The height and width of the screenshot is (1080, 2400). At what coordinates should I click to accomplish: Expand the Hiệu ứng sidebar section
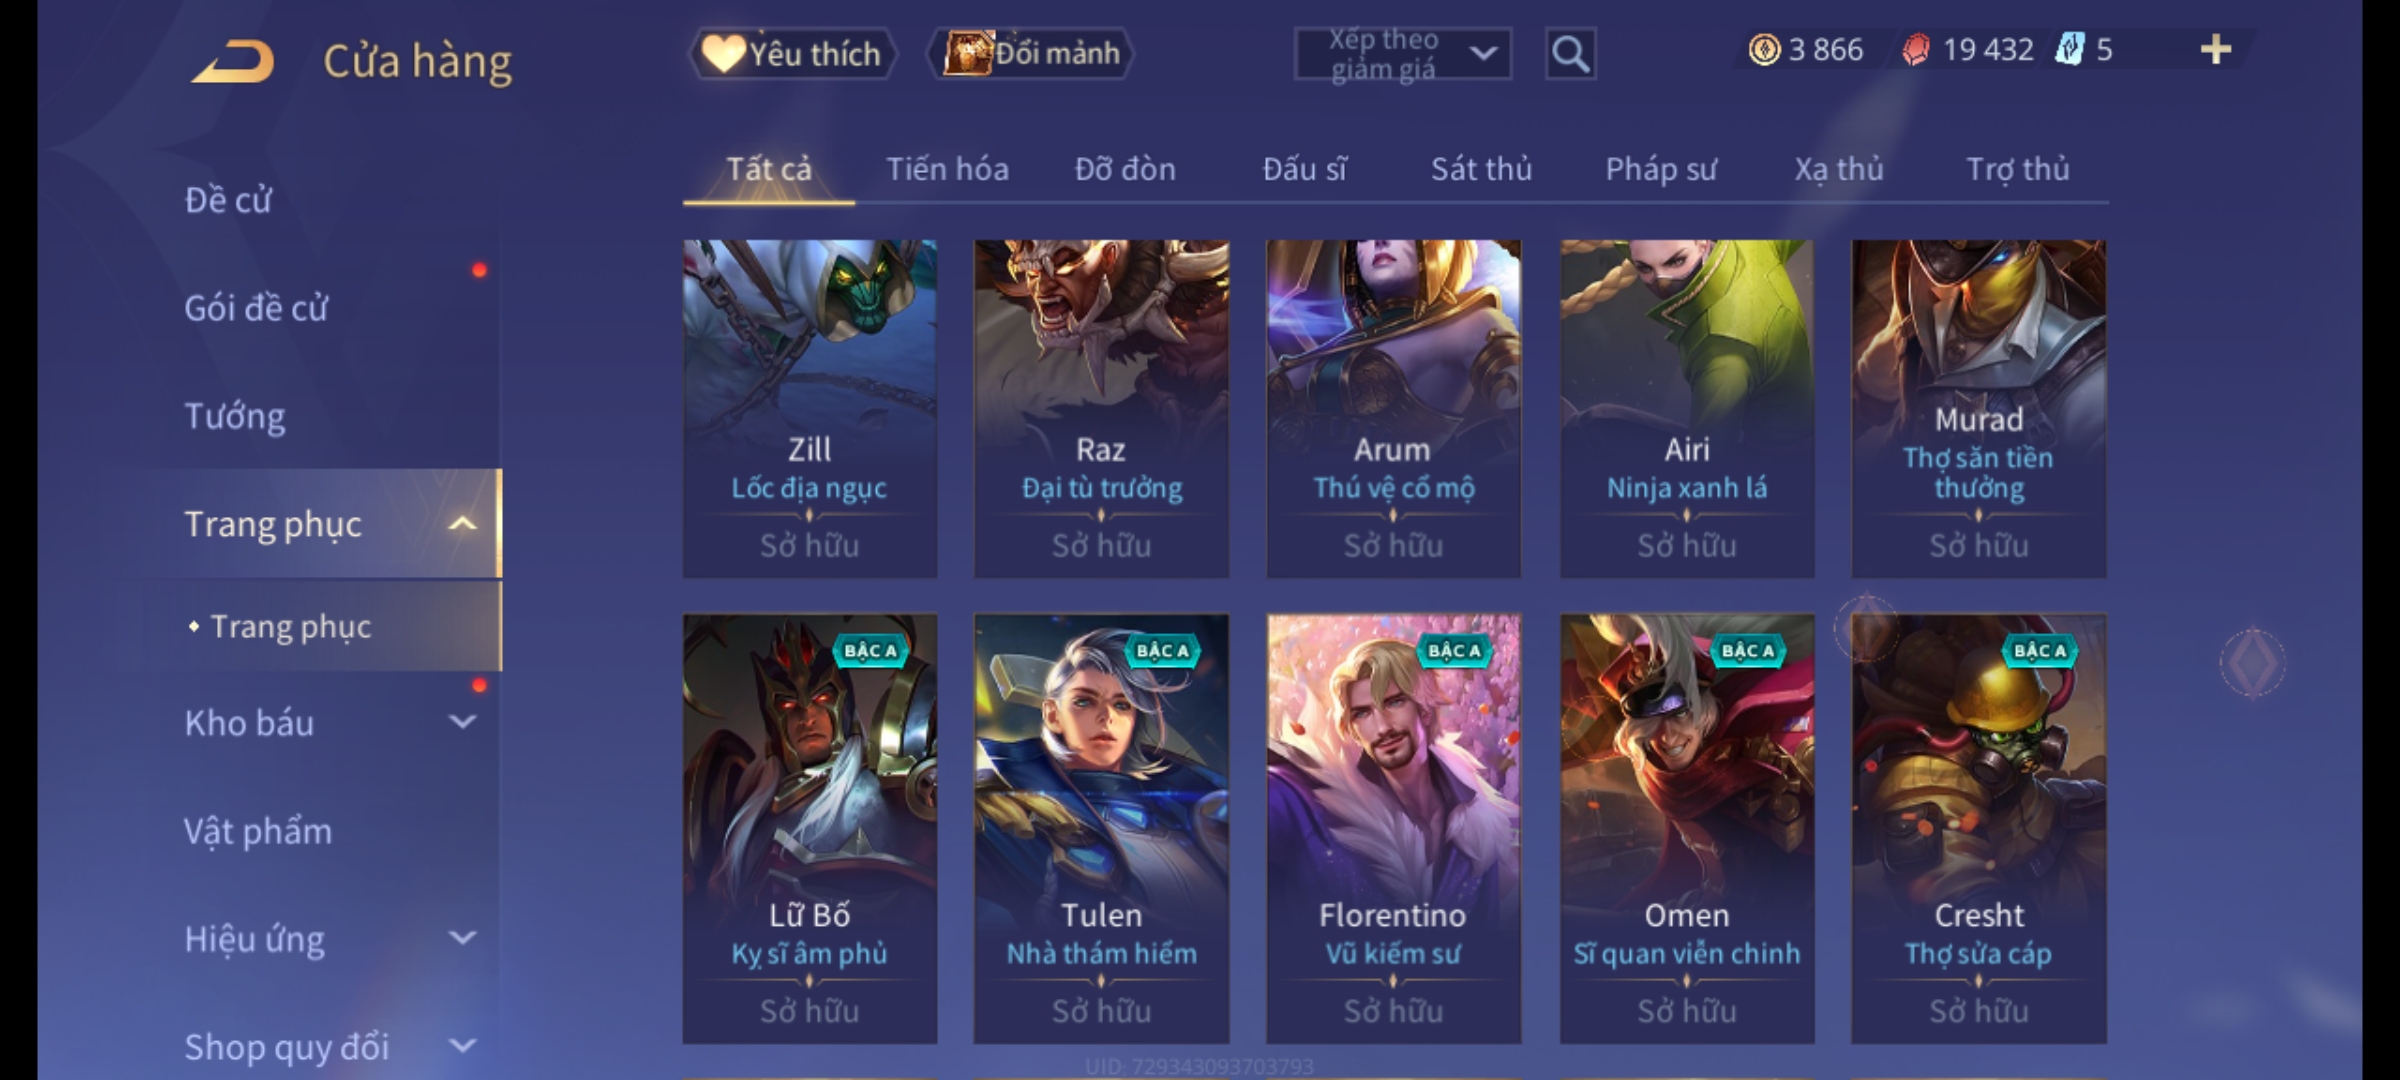point(462,938)
